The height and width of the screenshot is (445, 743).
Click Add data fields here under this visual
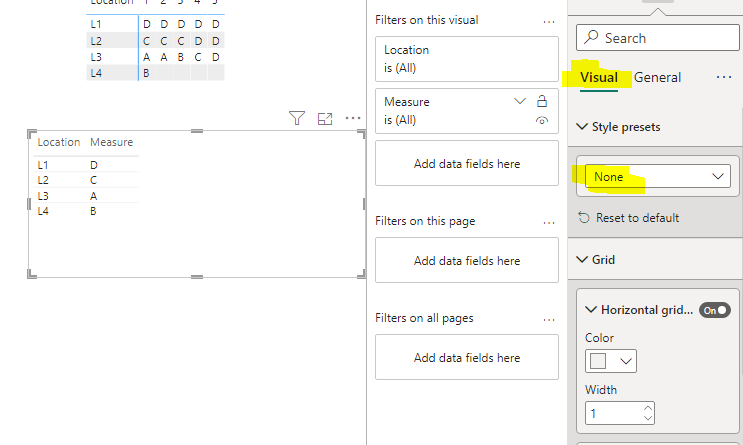pyautogui.click(x=467, y=163)
